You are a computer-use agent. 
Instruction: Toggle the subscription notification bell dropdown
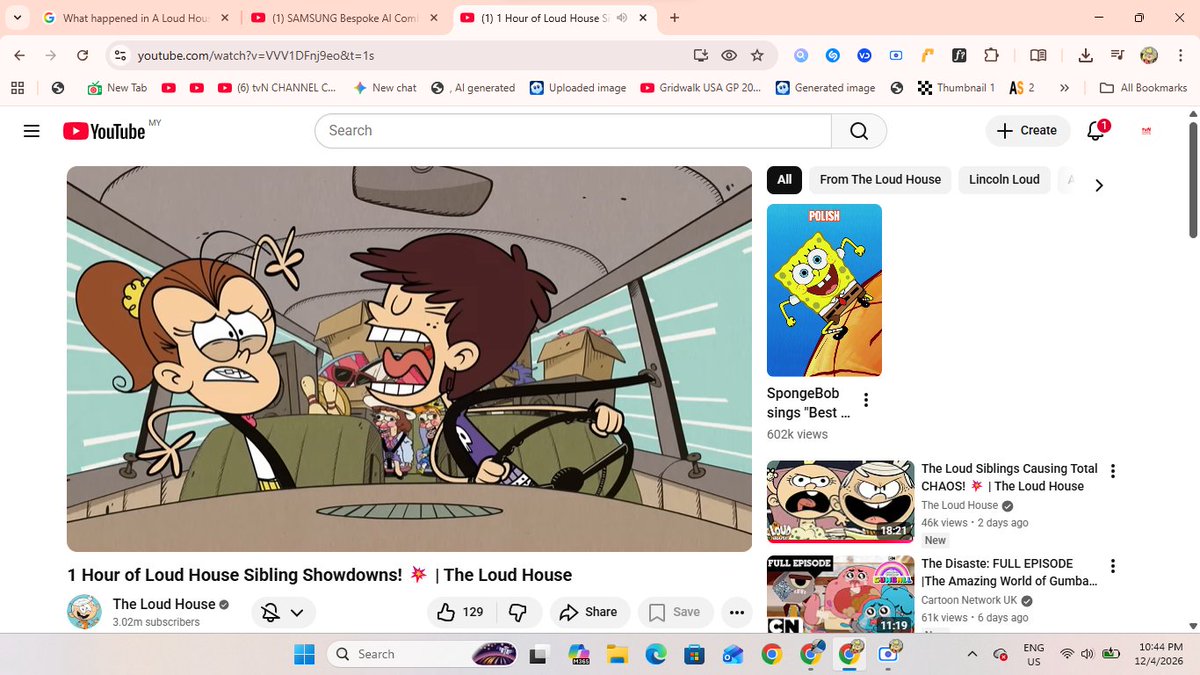pos(283,613)
